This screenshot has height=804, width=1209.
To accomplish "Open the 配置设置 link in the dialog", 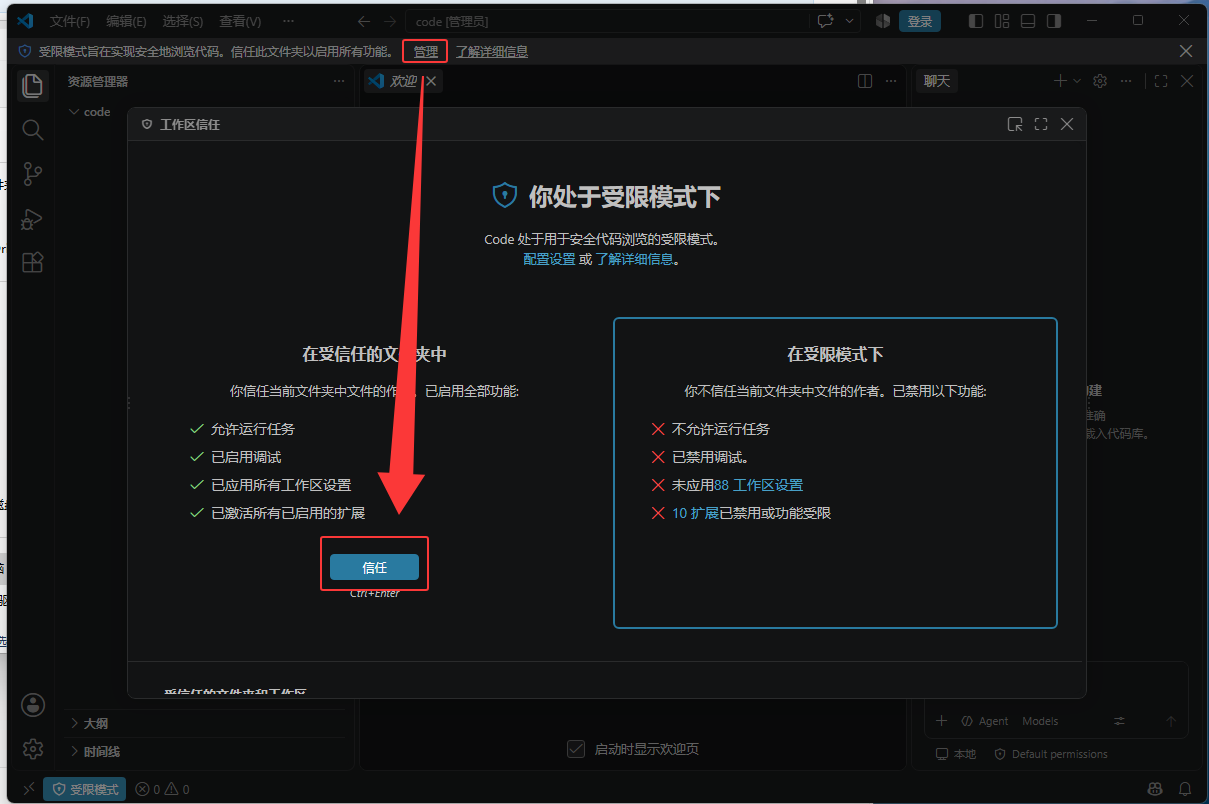I will pos(549,259).
